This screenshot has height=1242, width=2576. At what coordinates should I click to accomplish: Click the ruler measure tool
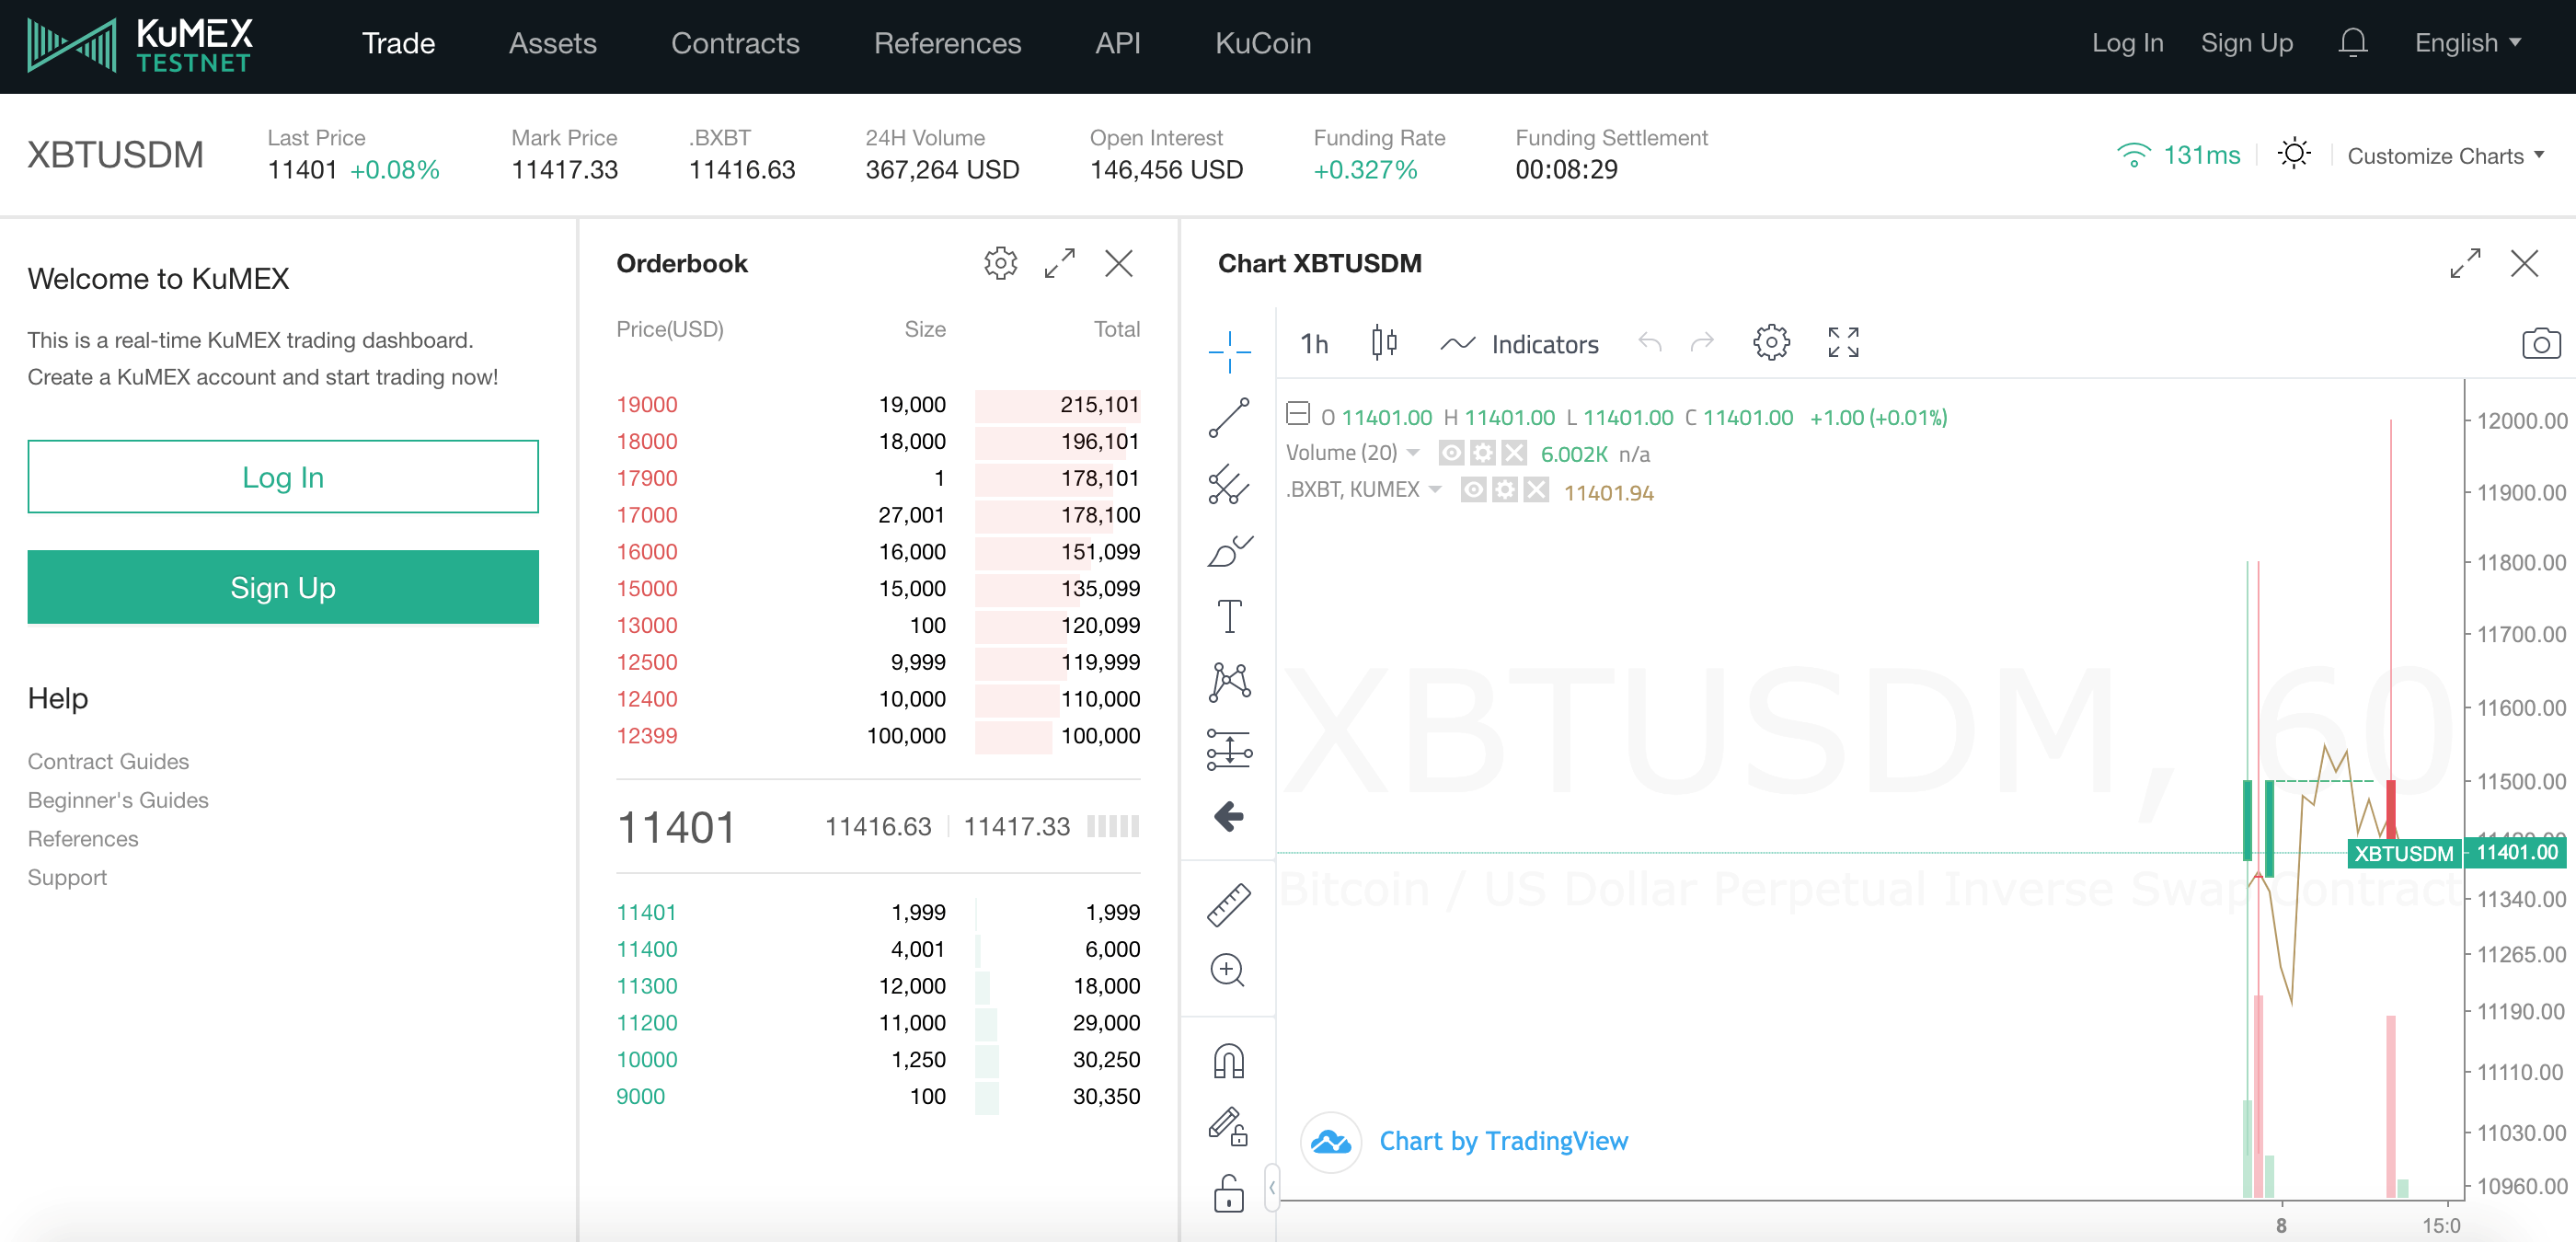[x=1228, y=904]
